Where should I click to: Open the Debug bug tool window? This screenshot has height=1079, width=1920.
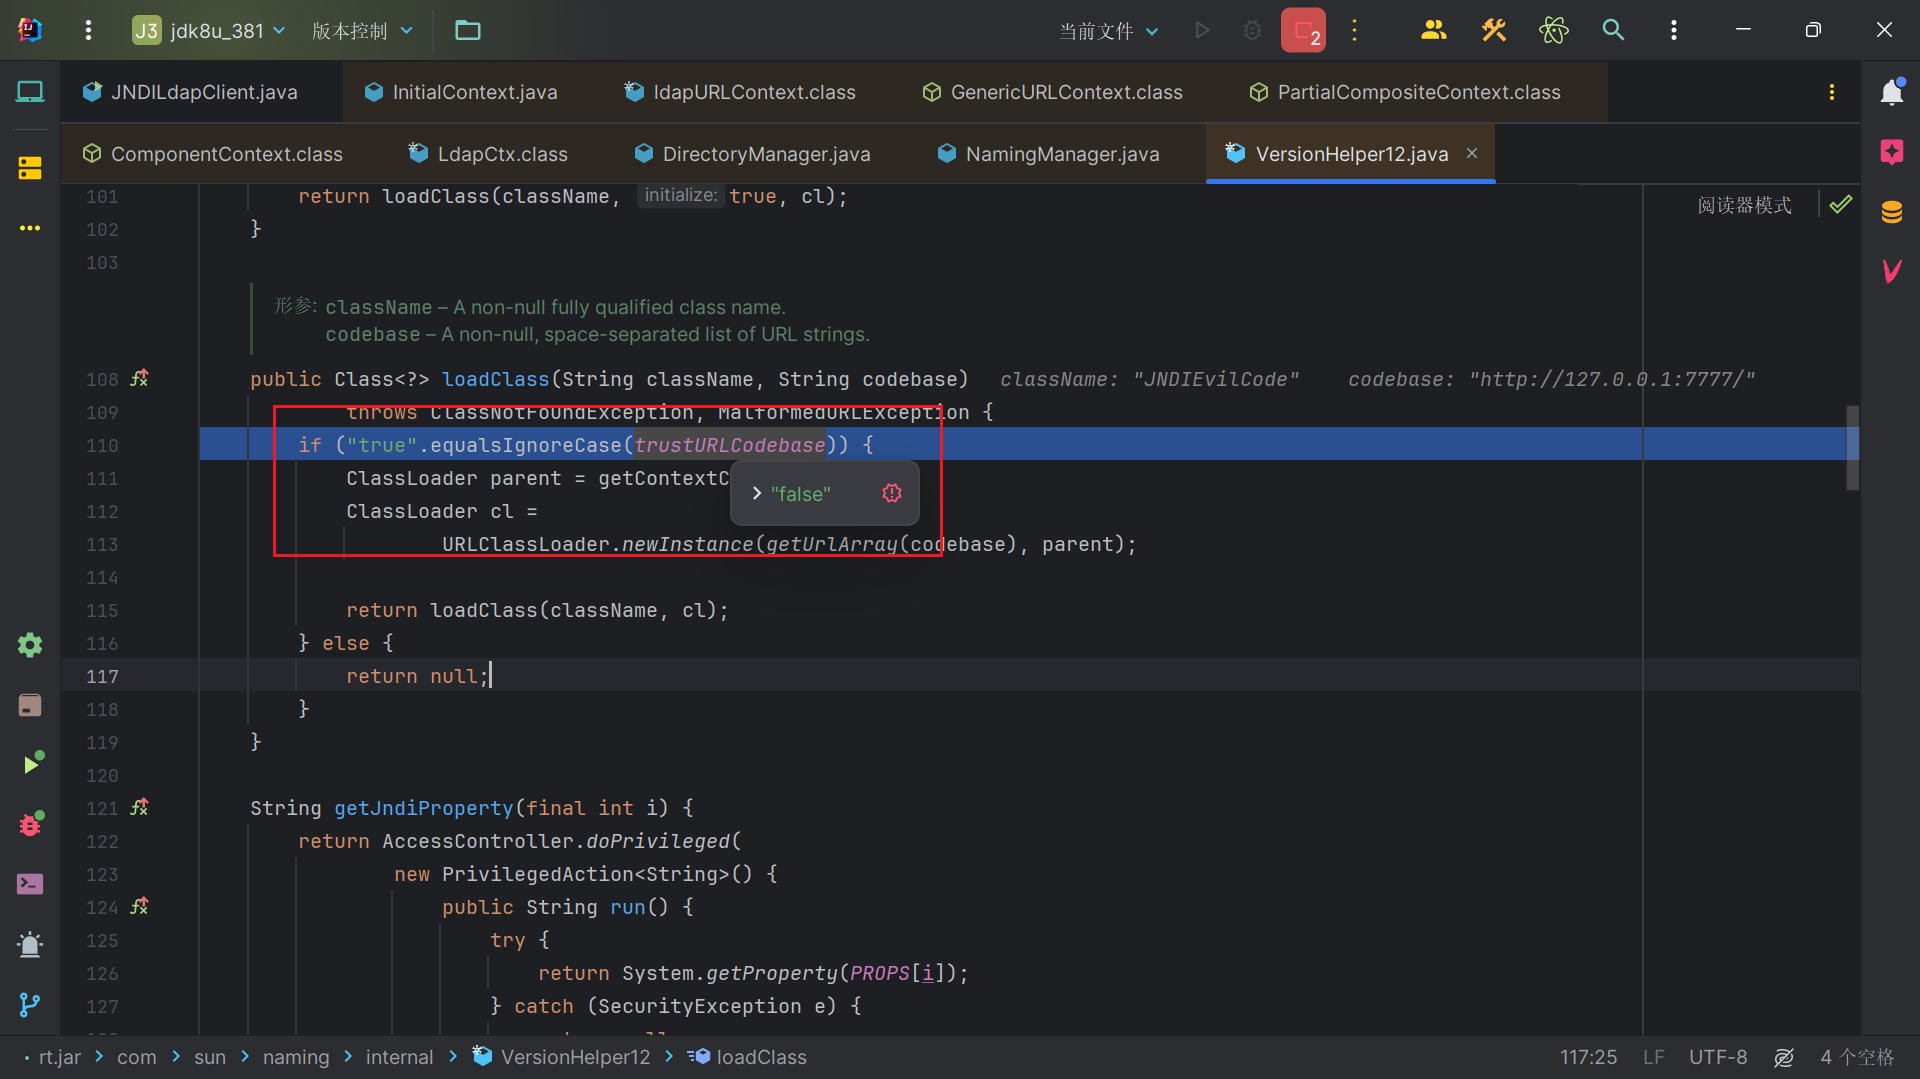(30, 824)
